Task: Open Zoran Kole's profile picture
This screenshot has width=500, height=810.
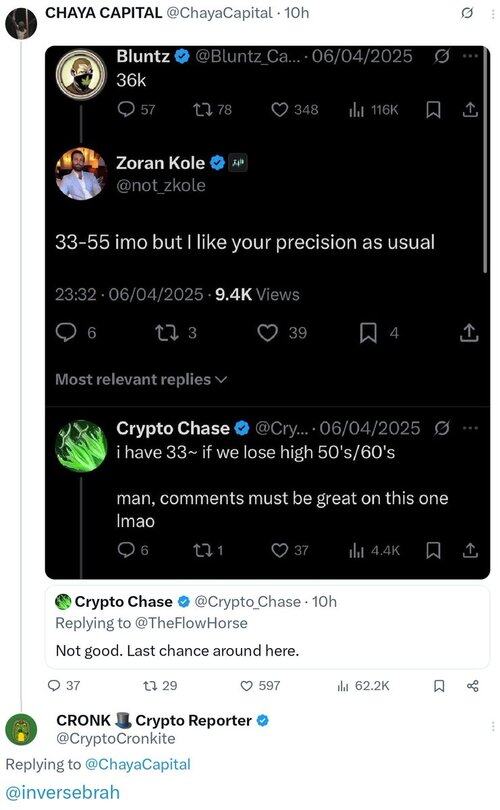Action: click(81, 174)
